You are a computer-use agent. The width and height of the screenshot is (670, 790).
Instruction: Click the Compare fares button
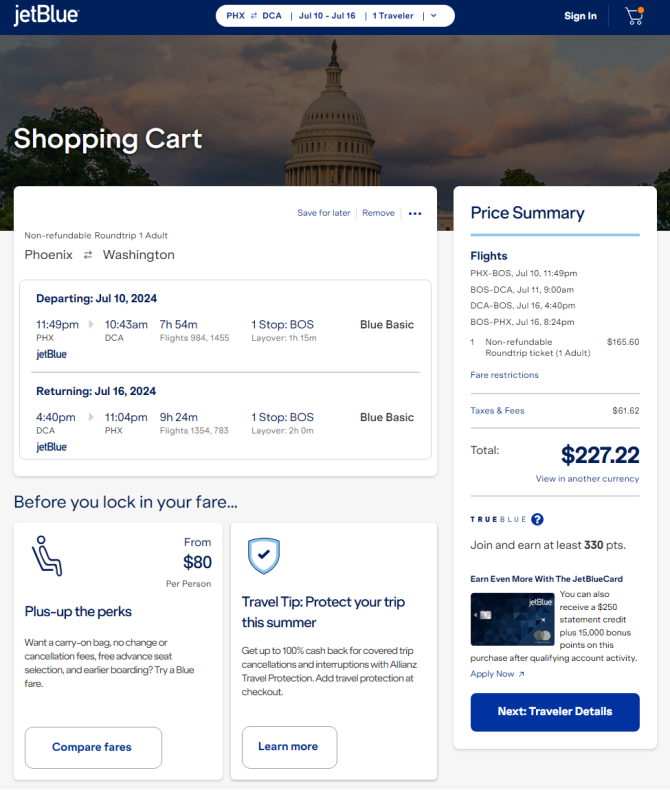pyautogui.click(x=93, y=748)
